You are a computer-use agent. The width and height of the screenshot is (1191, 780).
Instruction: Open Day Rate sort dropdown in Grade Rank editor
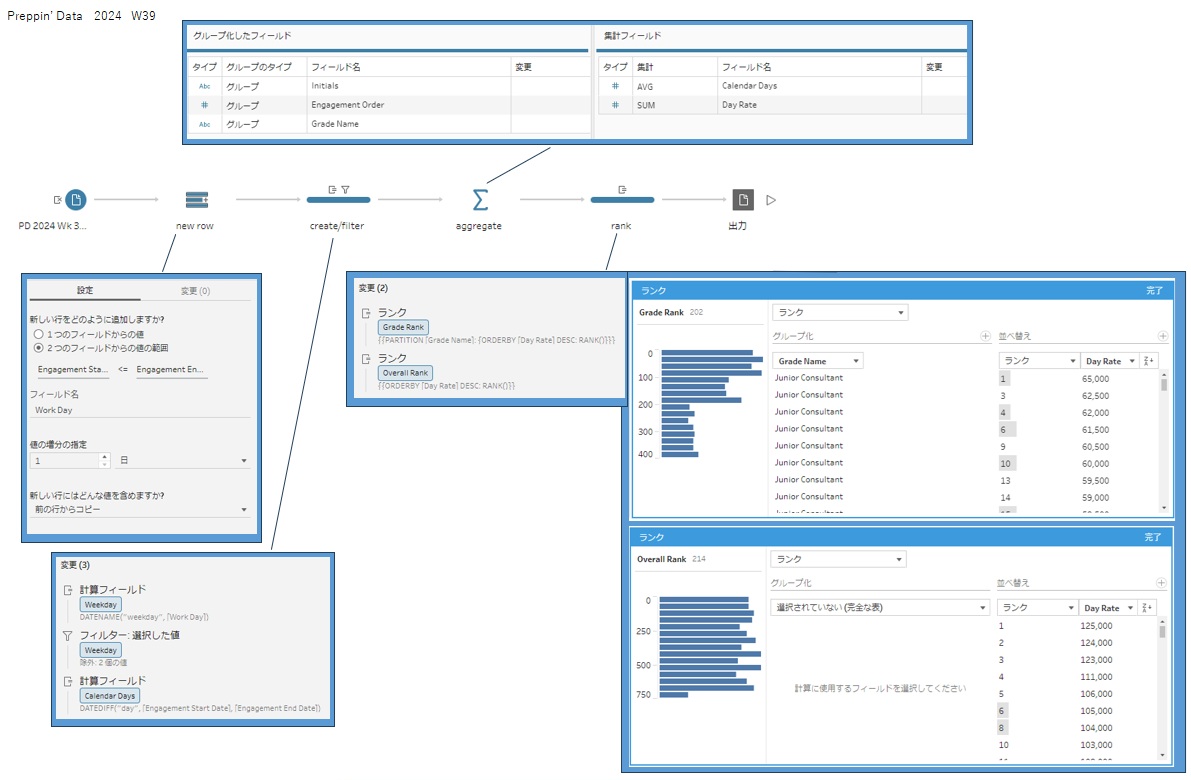tap(1110, 361)
